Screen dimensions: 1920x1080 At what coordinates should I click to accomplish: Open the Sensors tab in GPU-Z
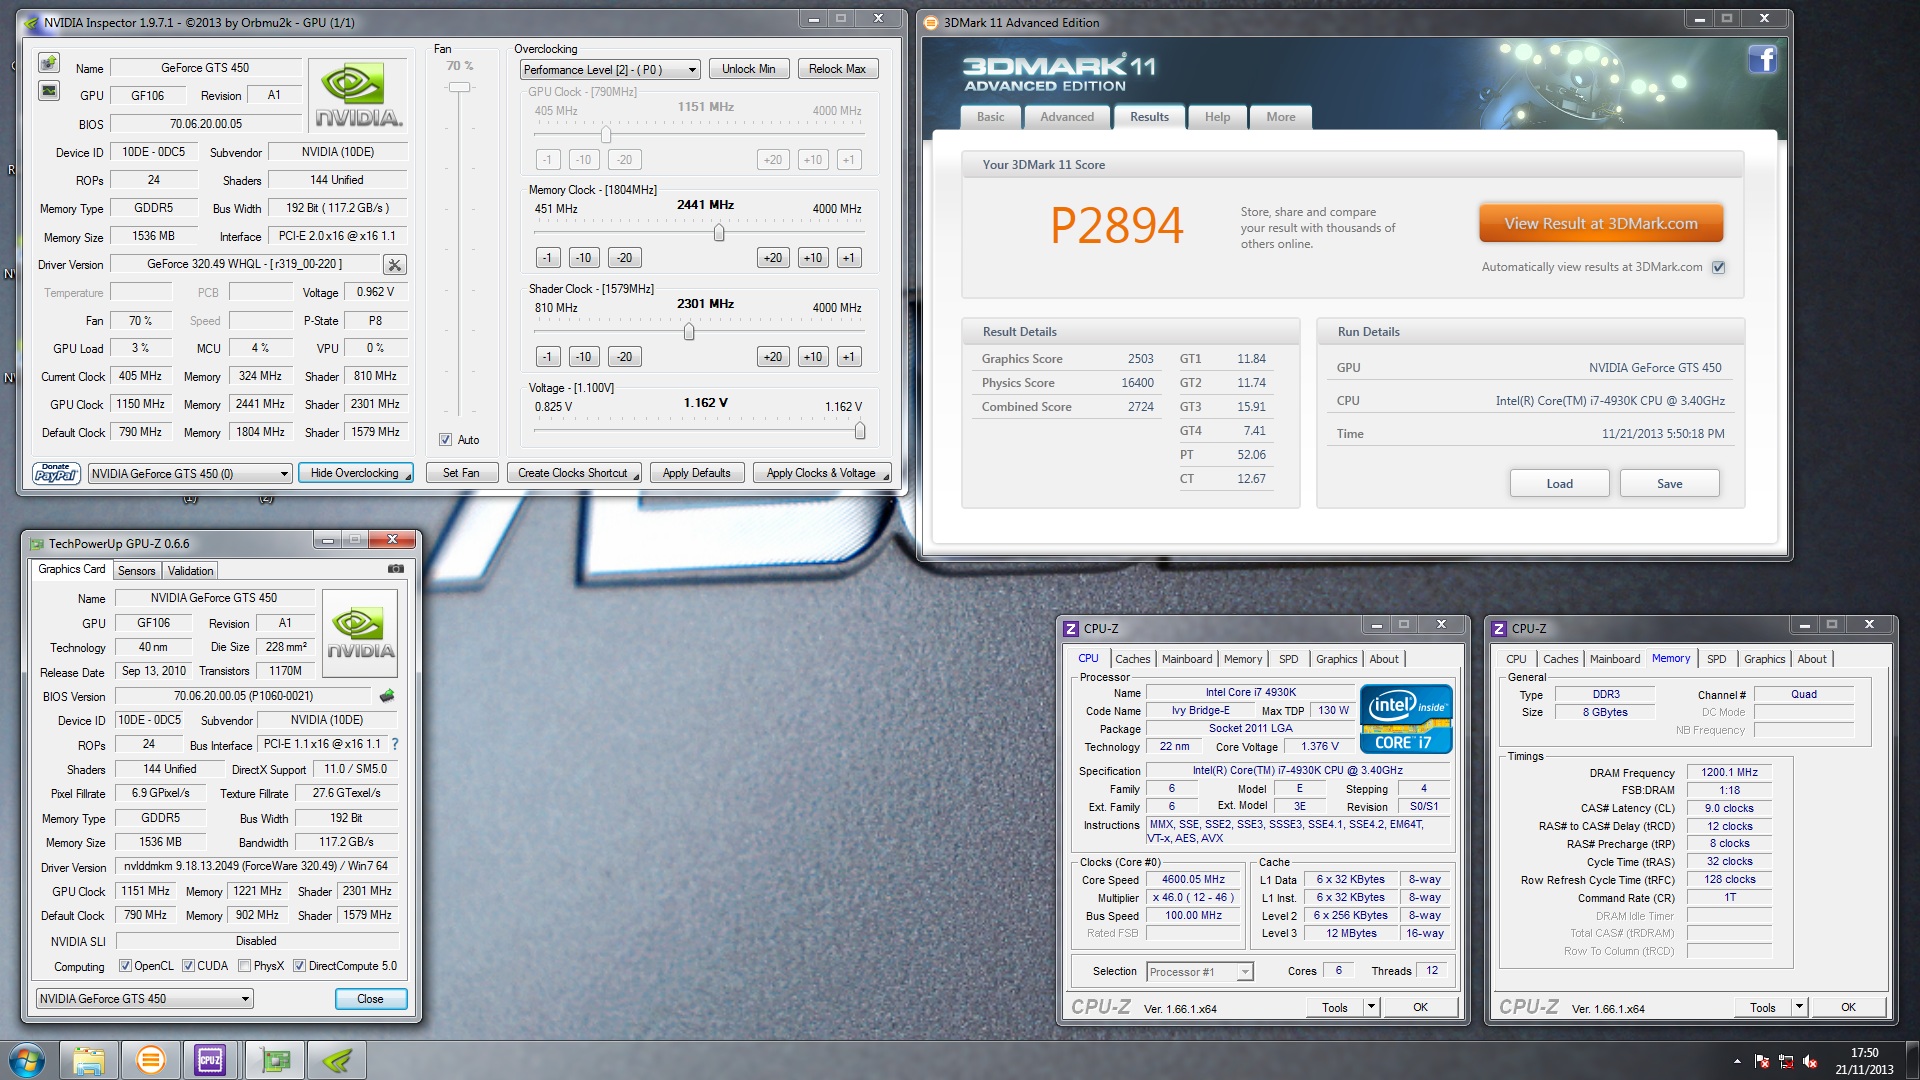137,571
